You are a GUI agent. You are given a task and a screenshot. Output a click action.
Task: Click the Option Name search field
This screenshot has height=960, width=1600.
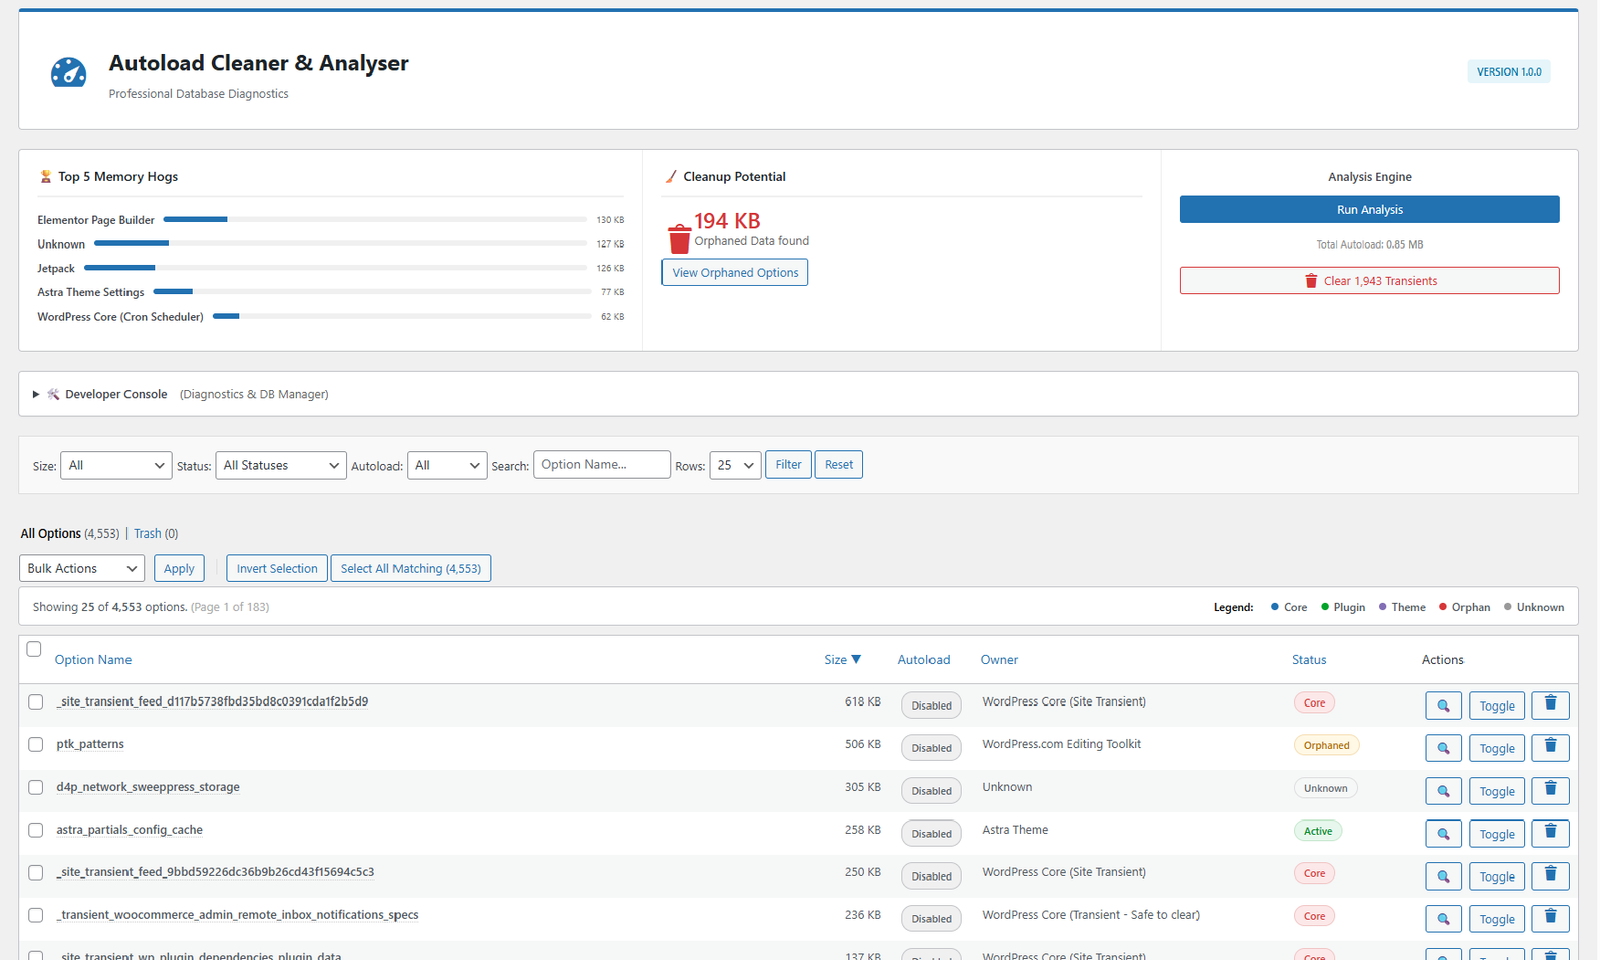(x=601, y=464)
